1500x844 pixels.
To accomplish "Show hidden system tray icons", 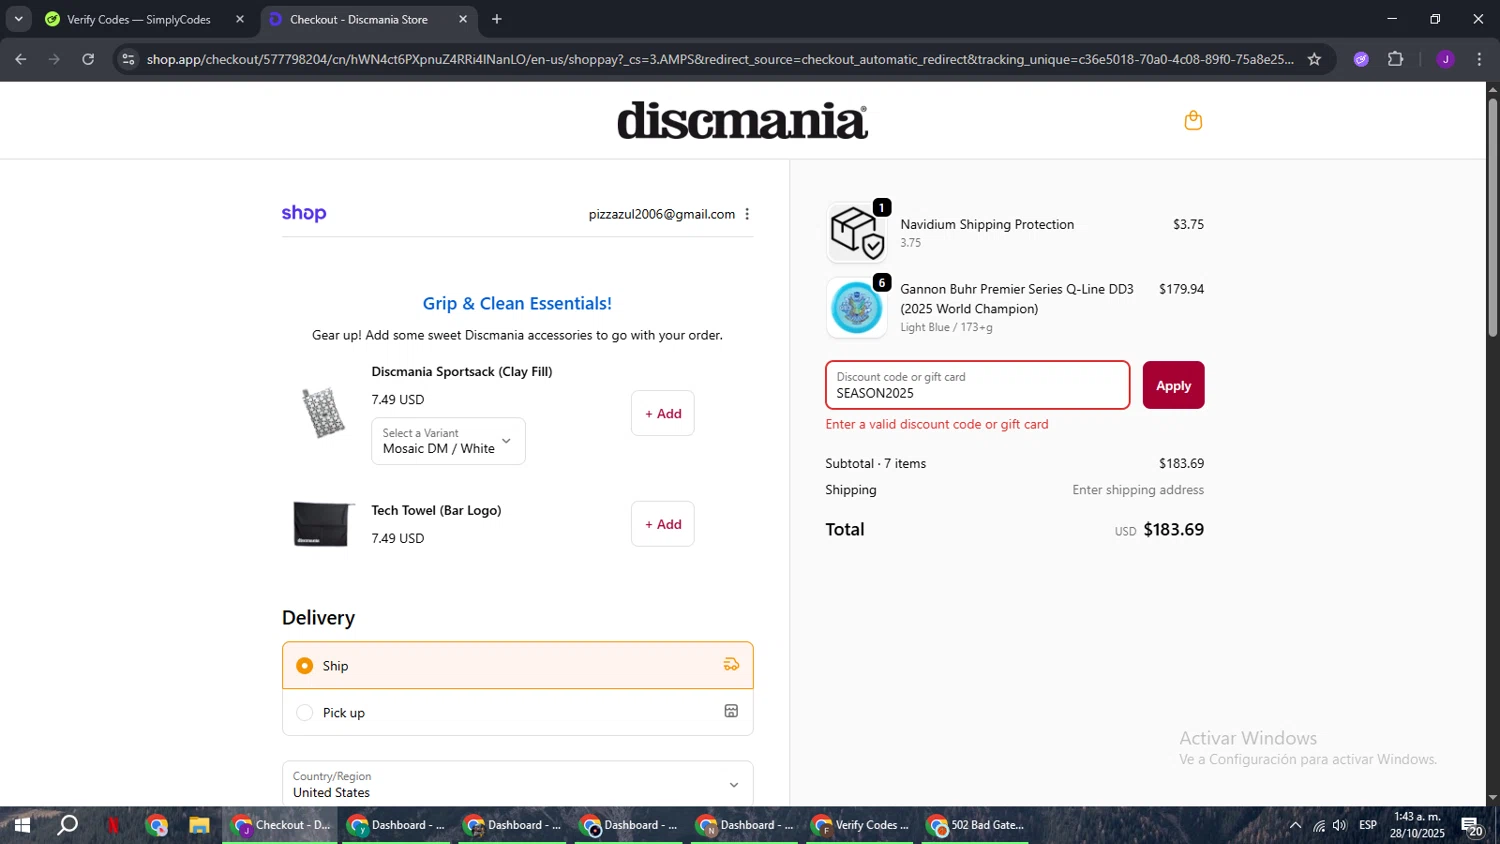I will [x=1295, y=825].
